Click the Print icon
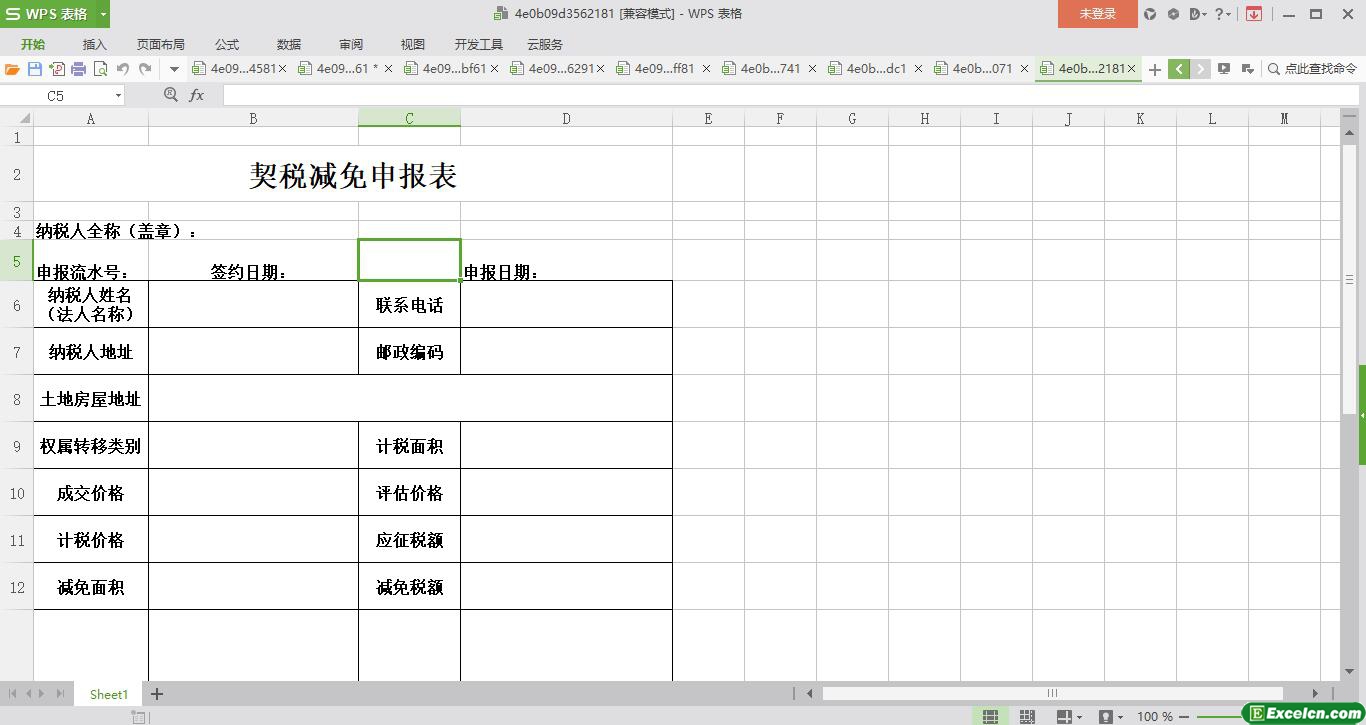 coord(78,69)
